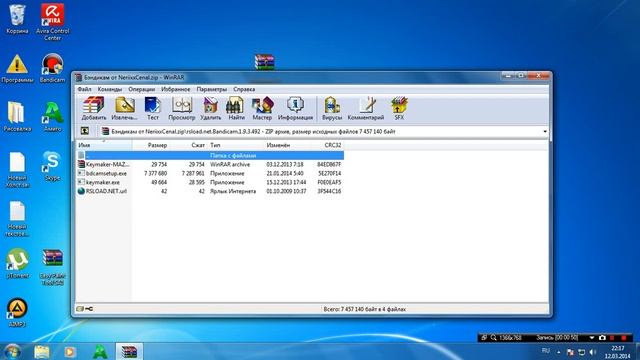Open the Амиго desktop shortcut
Viewport: 640px width, 360px height.
53,117
